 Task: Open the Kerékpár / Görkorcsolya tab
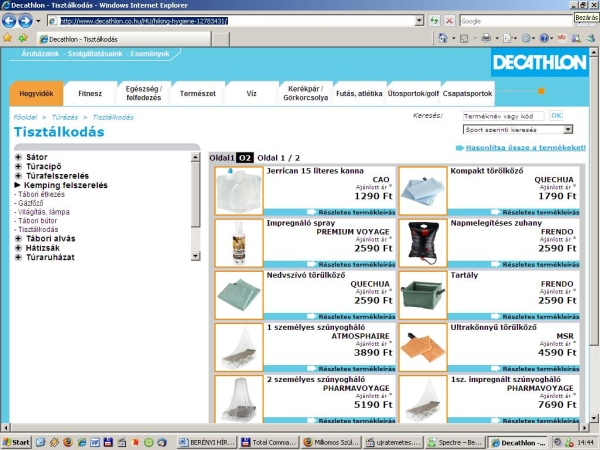(306, 93)
